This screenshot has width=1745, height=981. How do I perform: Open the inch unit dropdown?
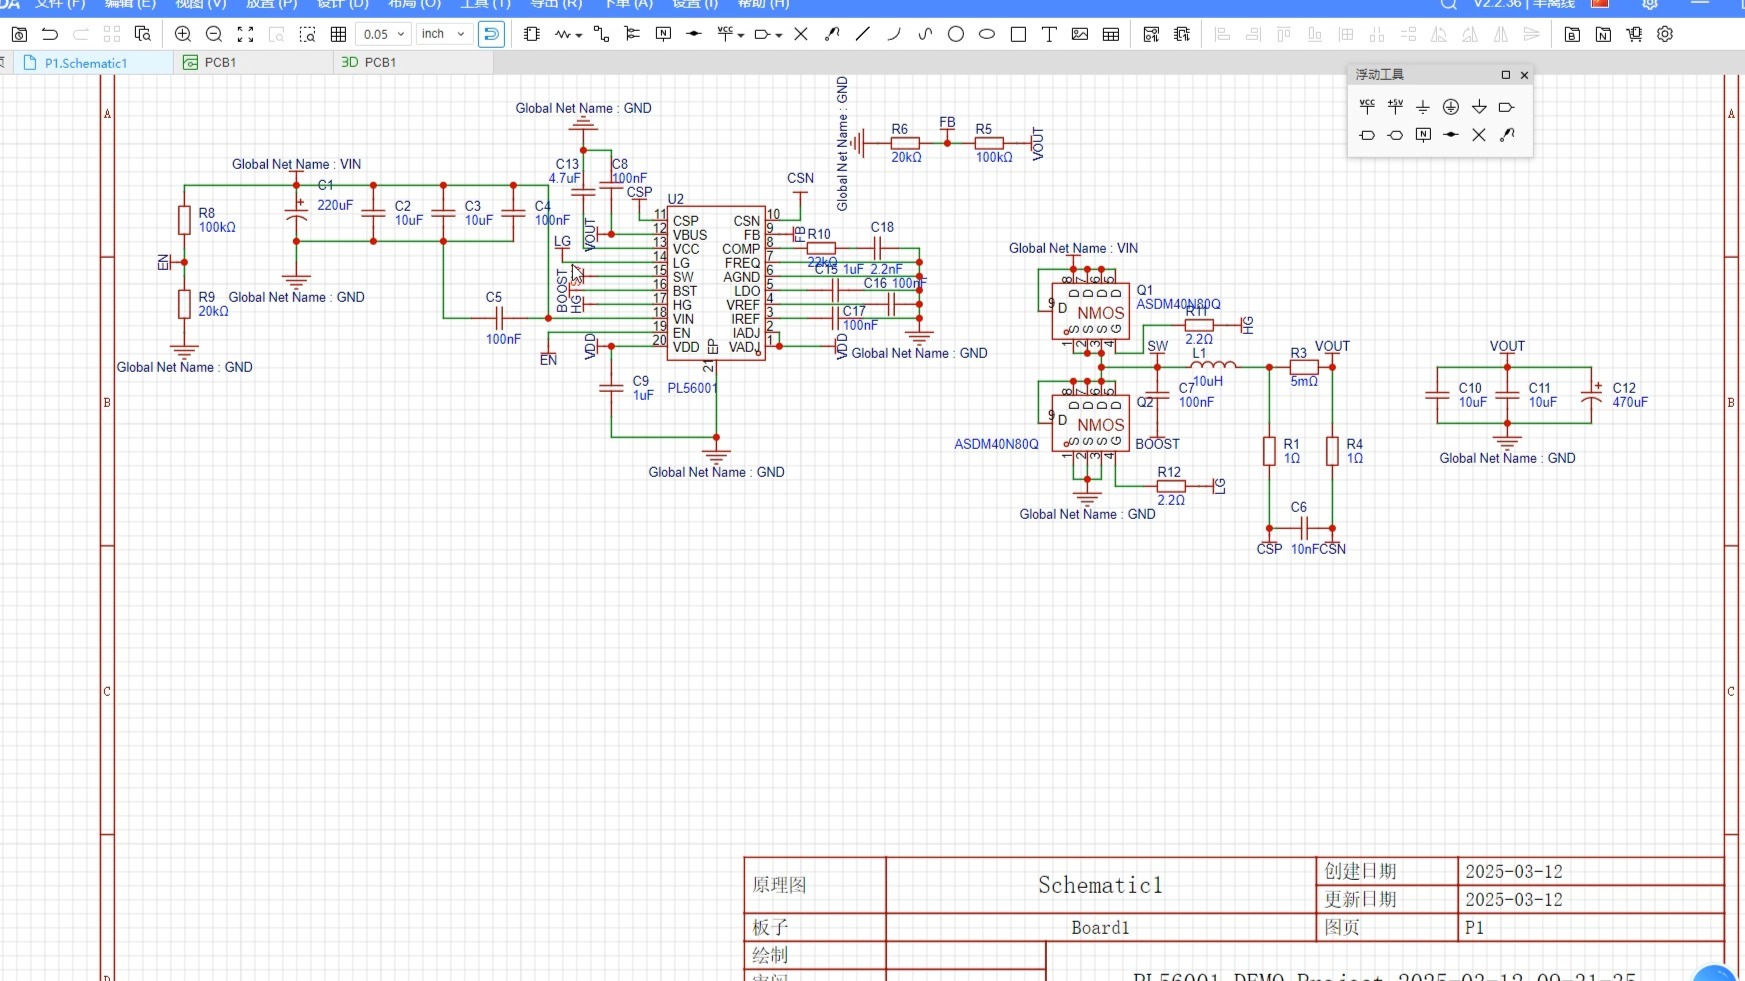click(443, 34)
